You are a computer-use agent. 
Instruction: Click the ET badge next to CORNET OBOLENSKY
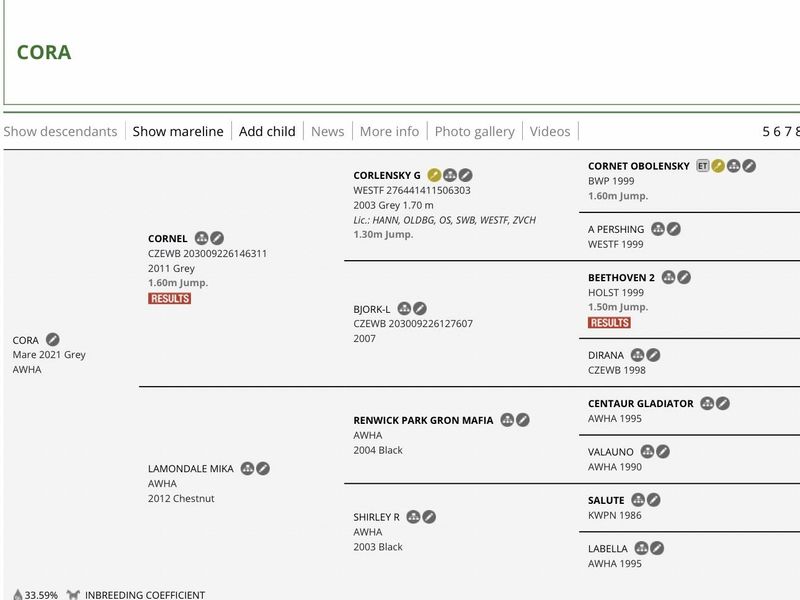coord(703,166)
